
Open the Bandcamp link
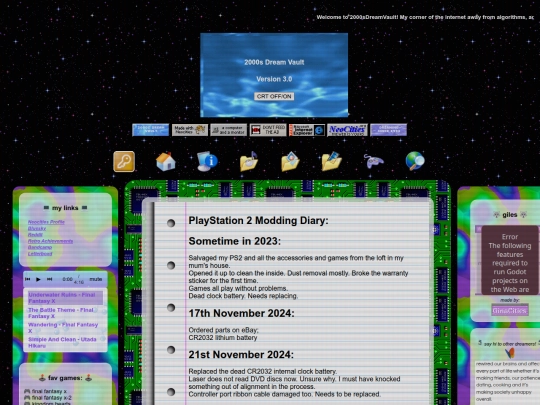pyautogui.click(x=40, y=247)
